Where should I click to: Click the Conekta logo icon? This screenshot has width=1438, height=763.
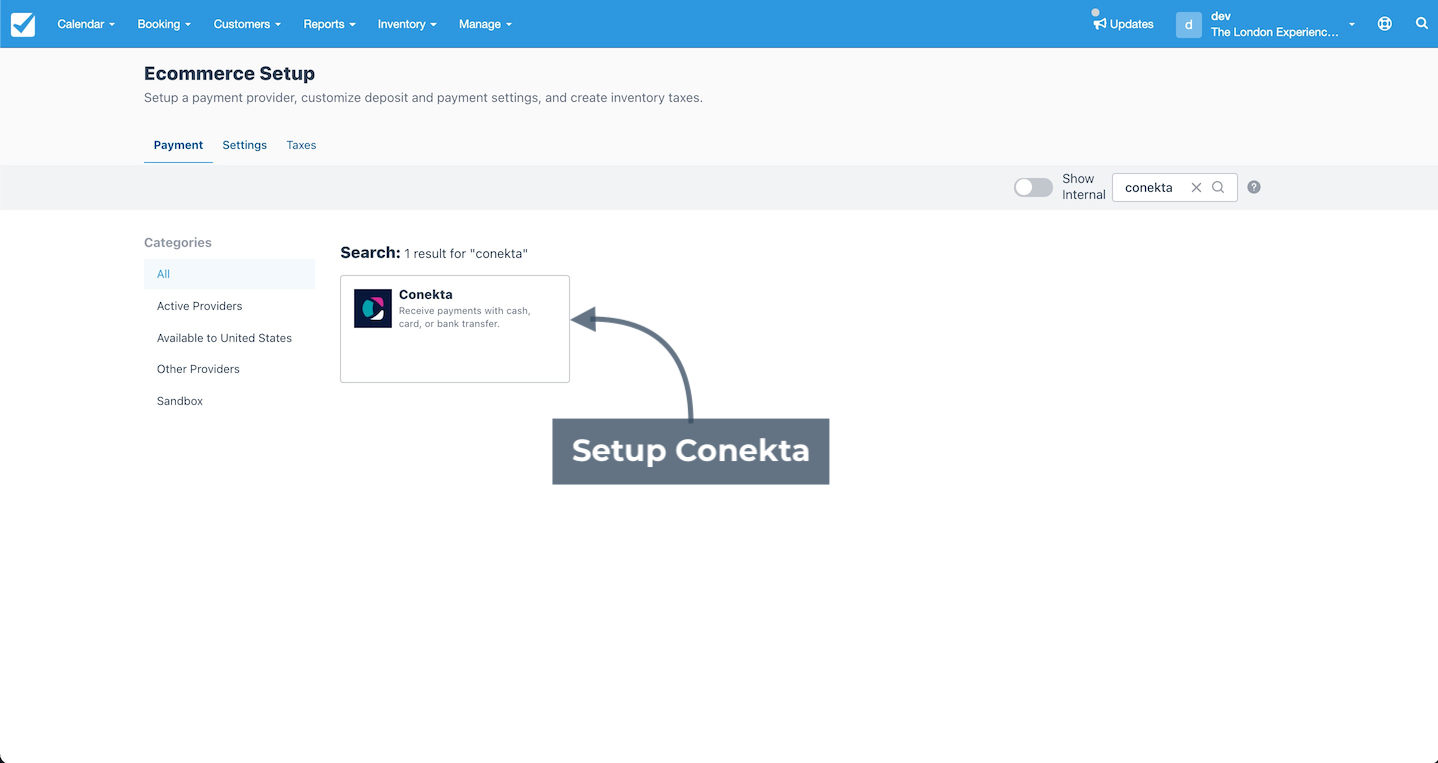[373, 309]
